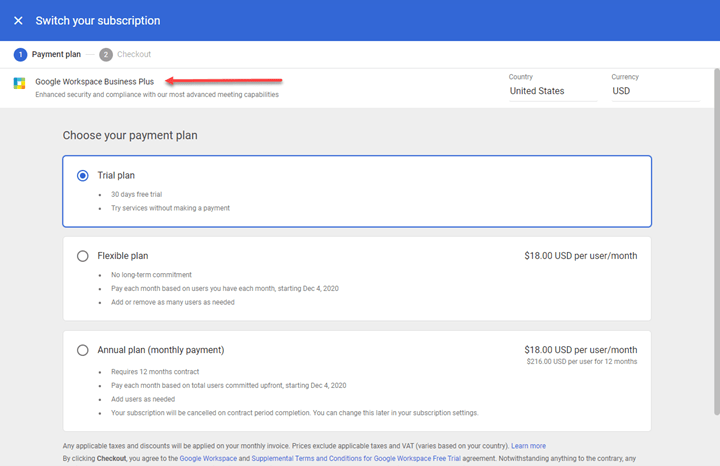The width and height of the screenshot is (720, 466).
Task: Click the step 2 number circle
Action: click(106, 54)
